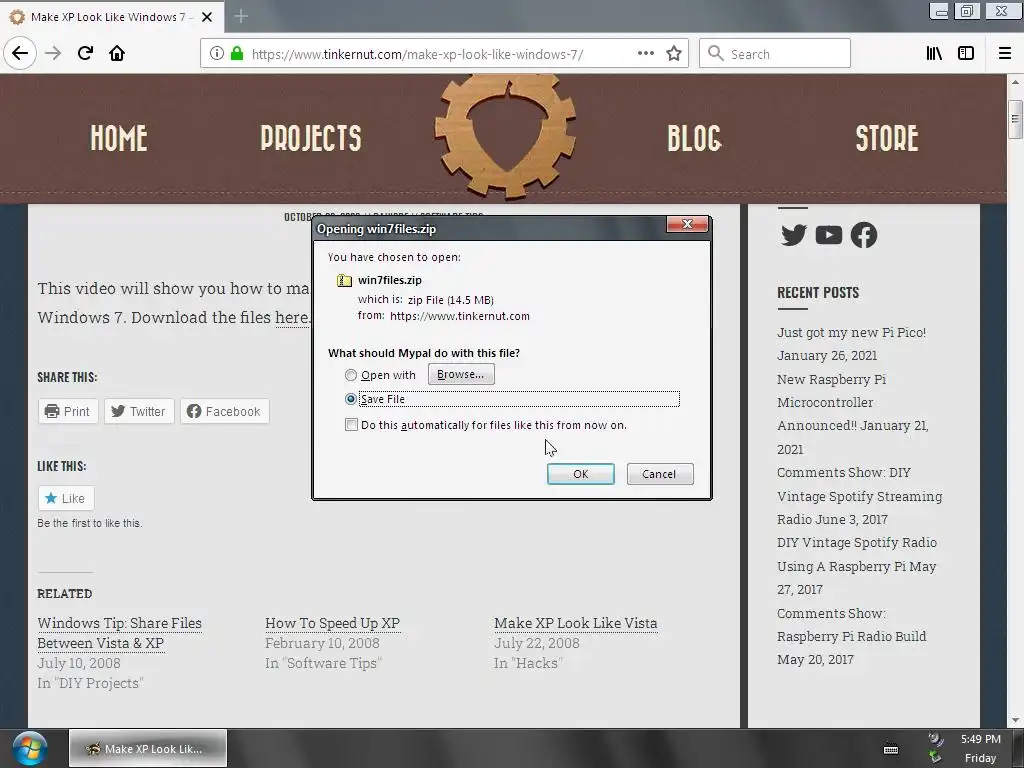Click the Tinkernut gear logo
1024x768 pixels.
click(505, 136)
